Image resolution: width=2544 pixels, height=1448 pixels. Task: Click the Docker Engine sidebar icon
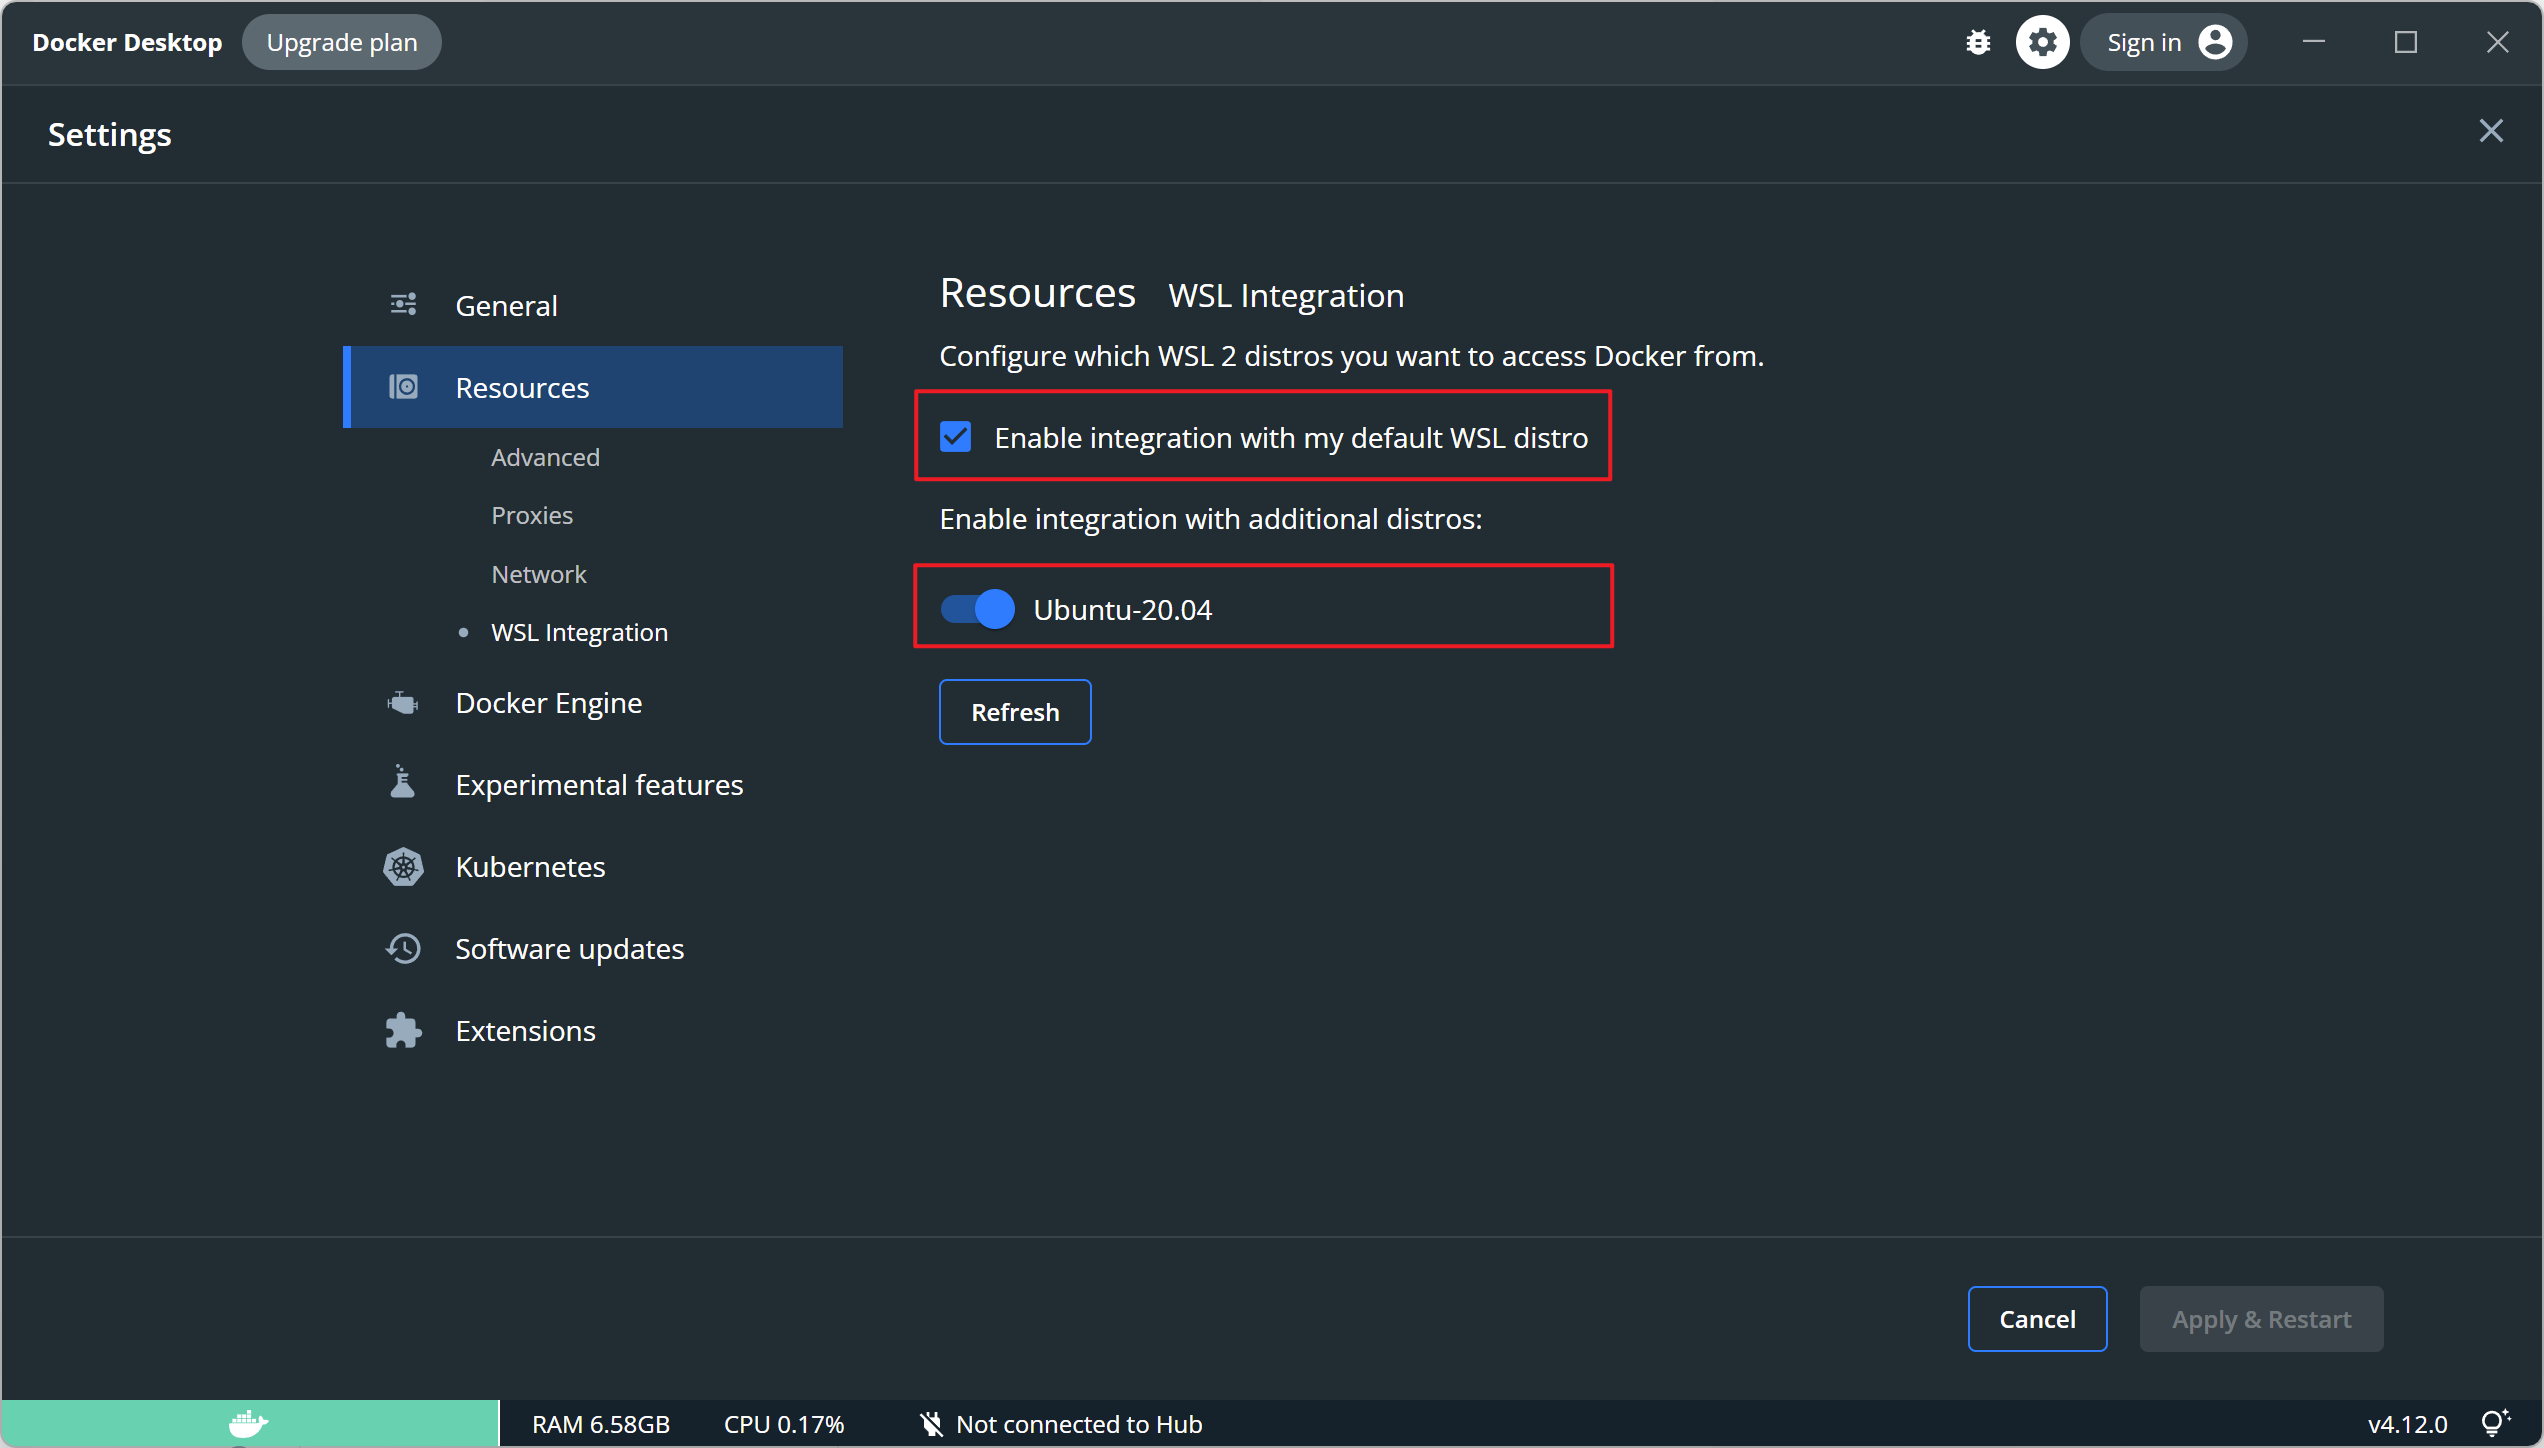click(404, 702)
